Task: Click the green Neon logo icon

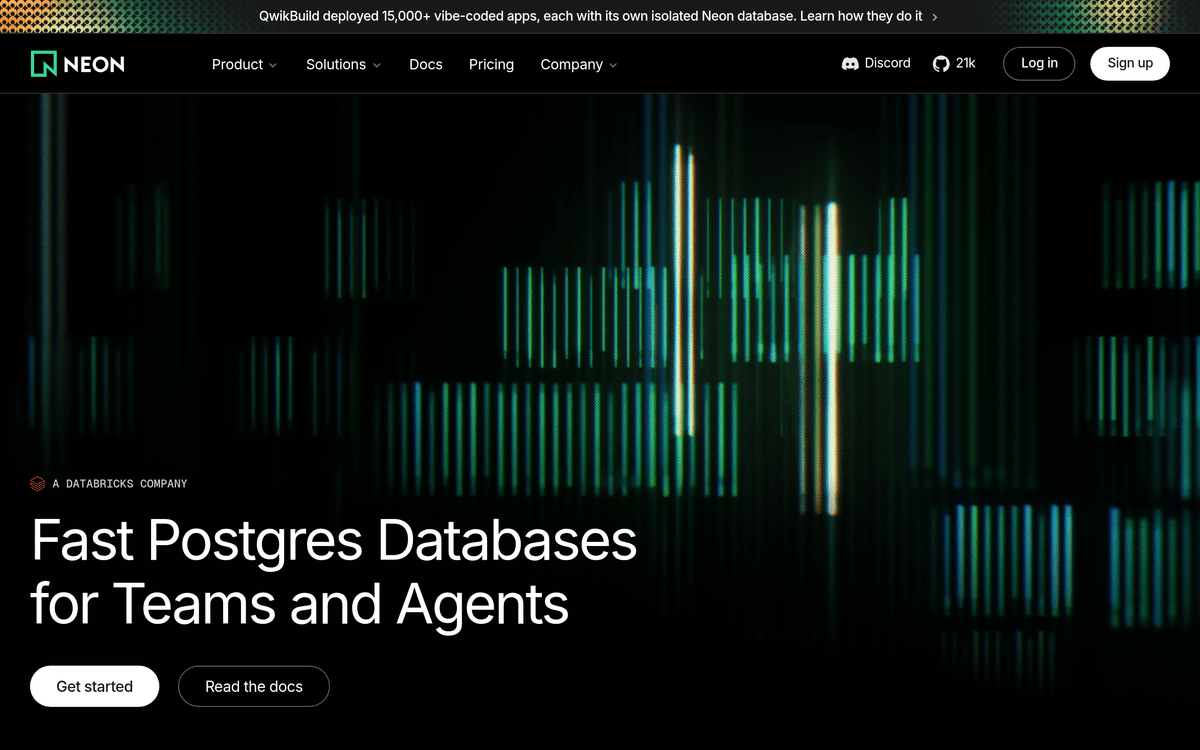Action: (44, 64)
